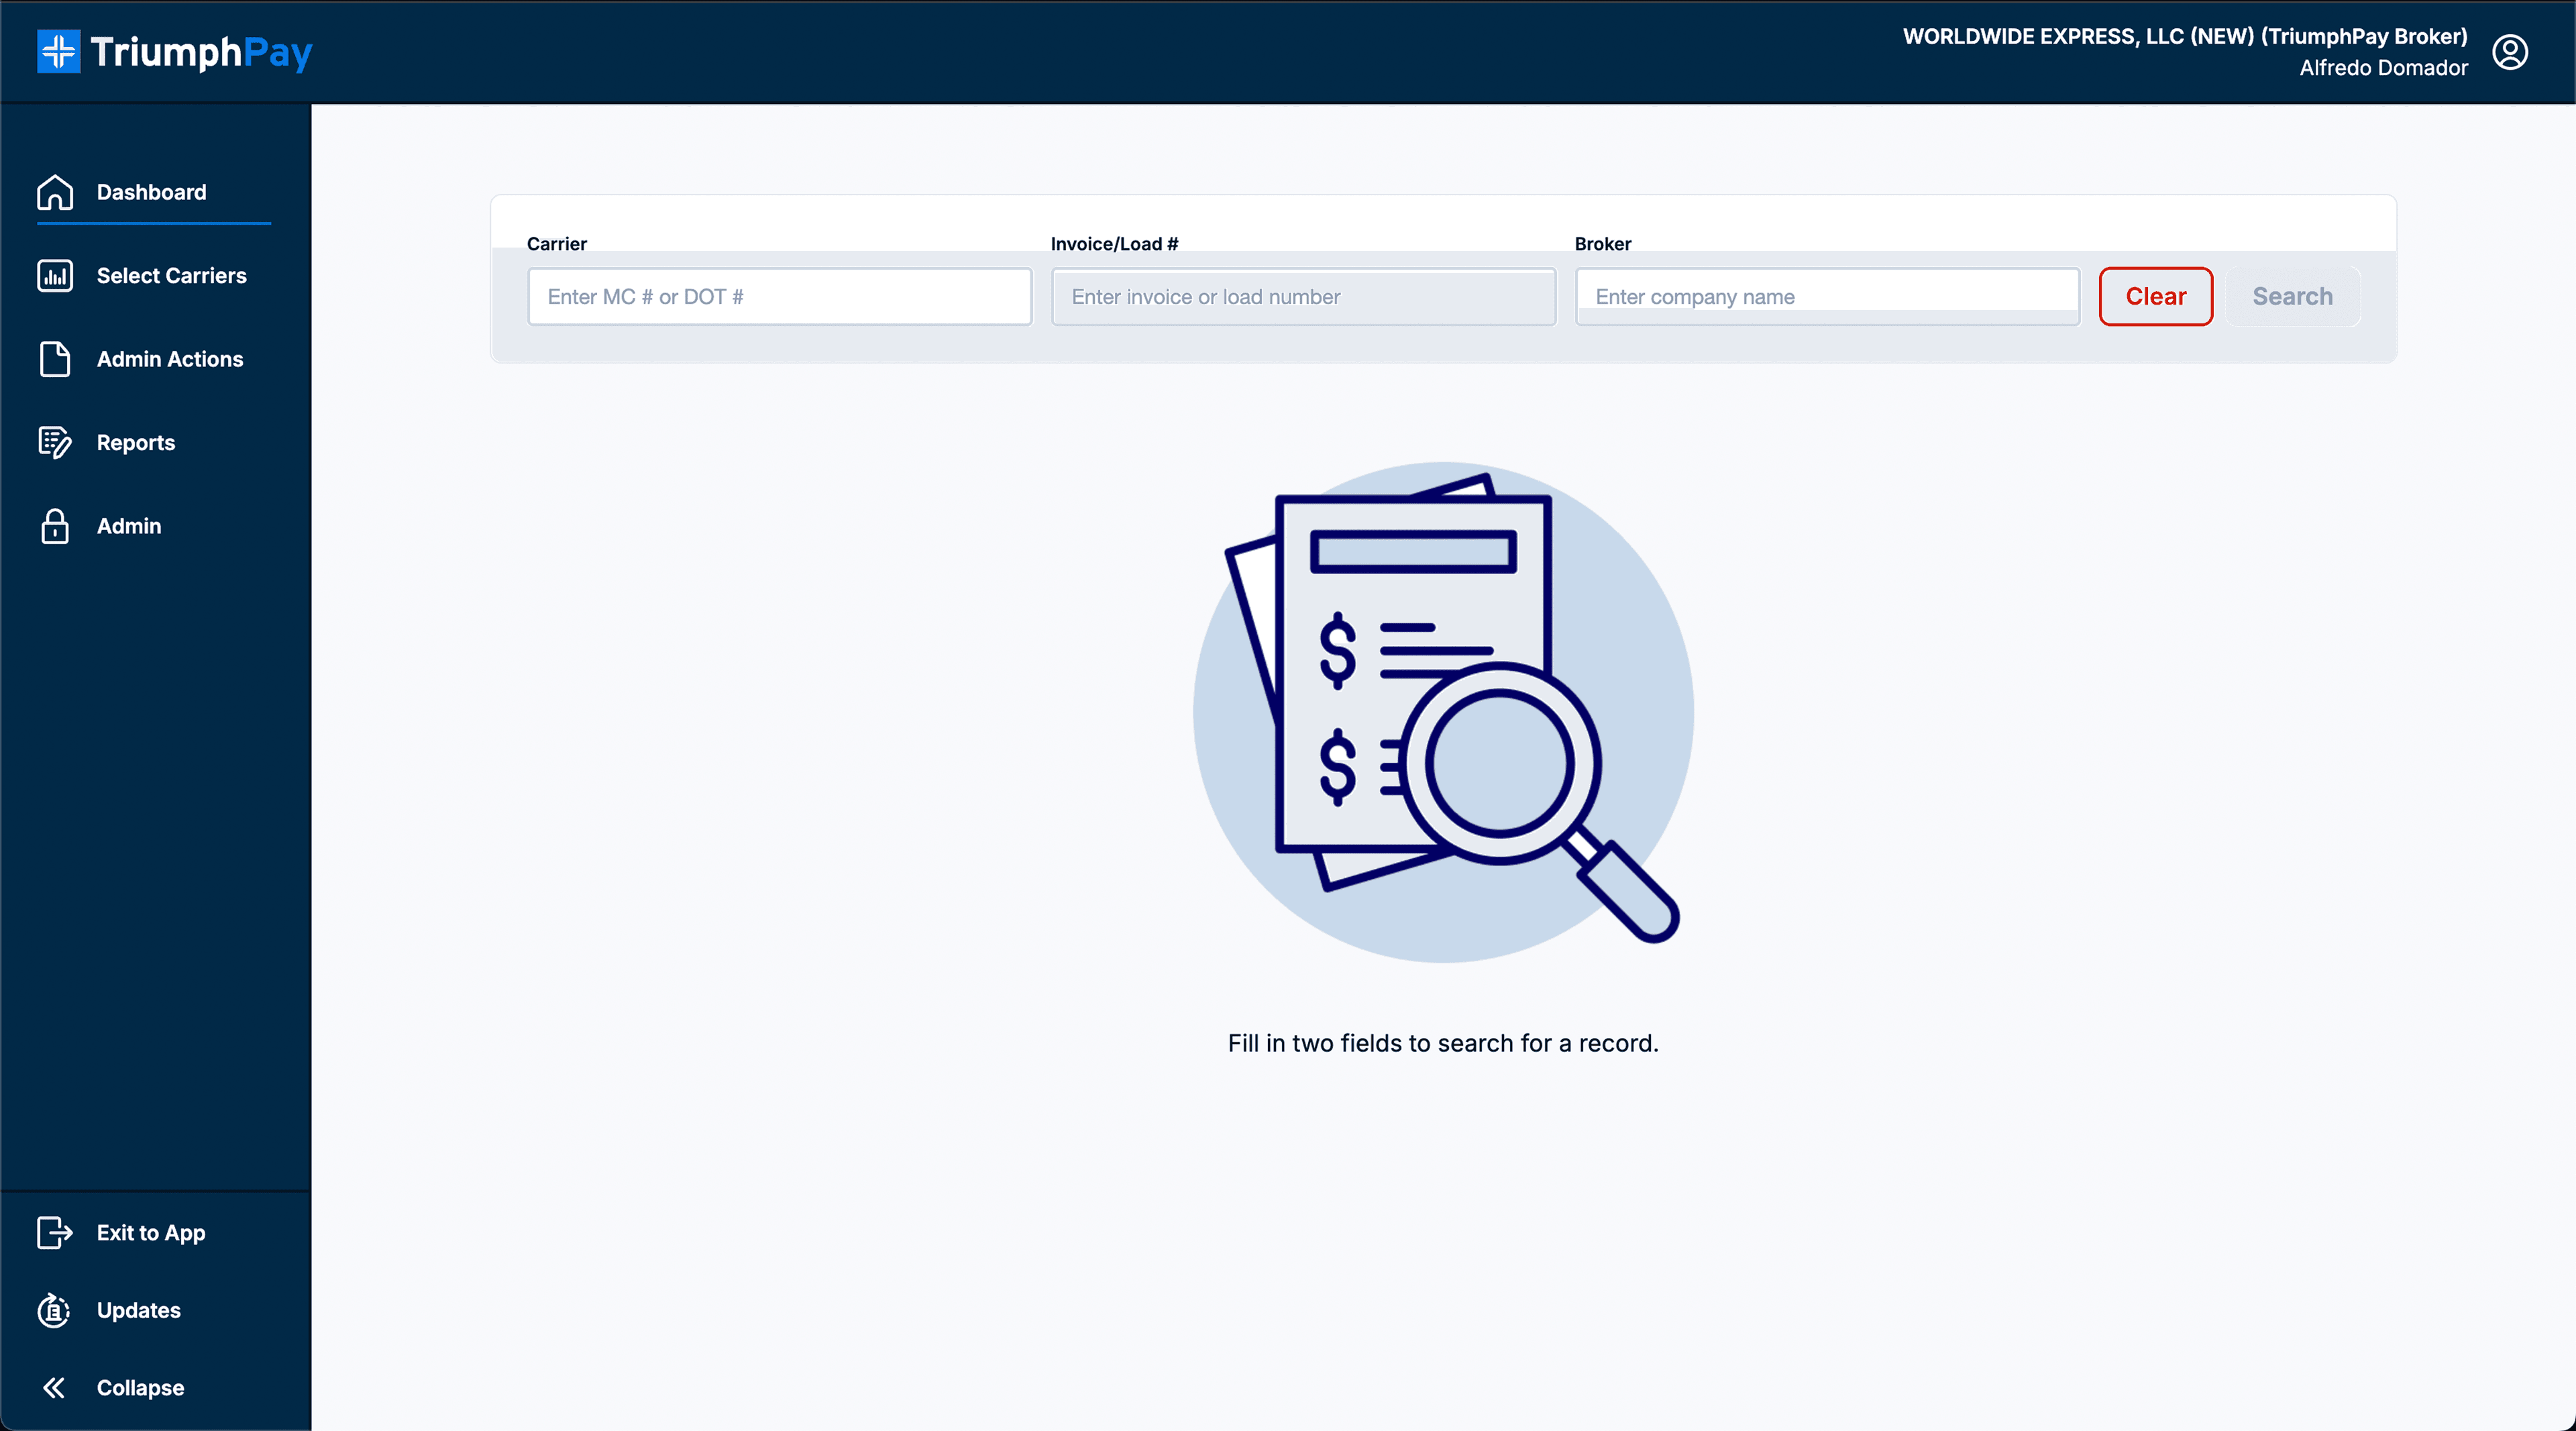Click the Select Carriers chart icon
This screenshot has width=2576, height=1431.
click(55, 276)
